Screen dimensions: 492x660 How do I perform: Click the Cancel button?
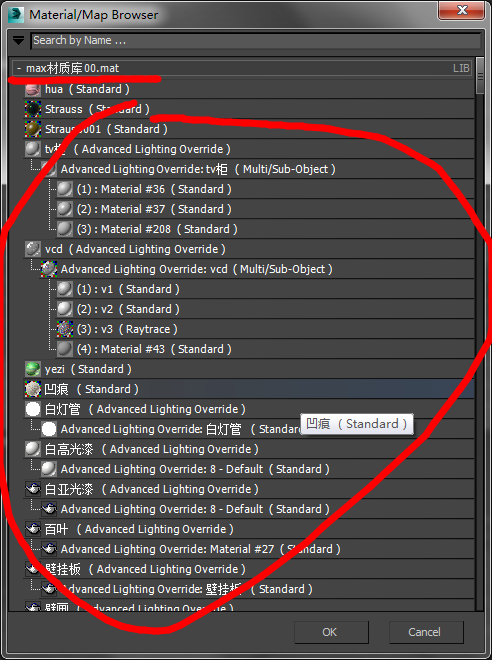426,632
